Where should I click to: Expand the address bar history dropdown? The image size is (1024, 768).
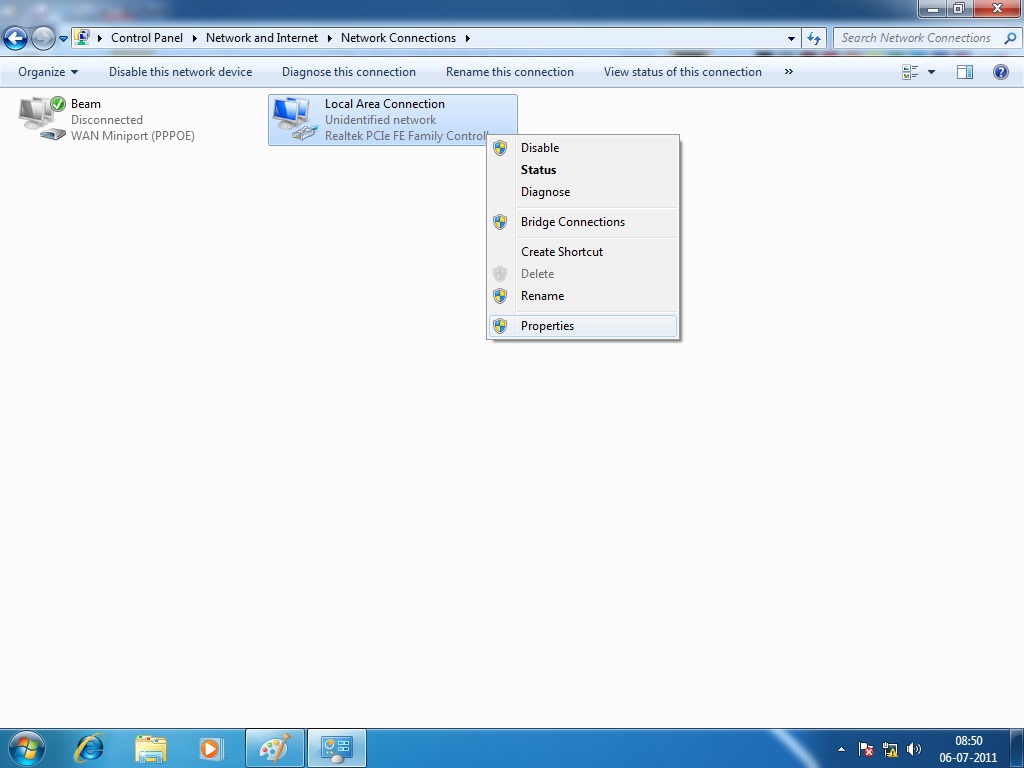tap(791, 38)
